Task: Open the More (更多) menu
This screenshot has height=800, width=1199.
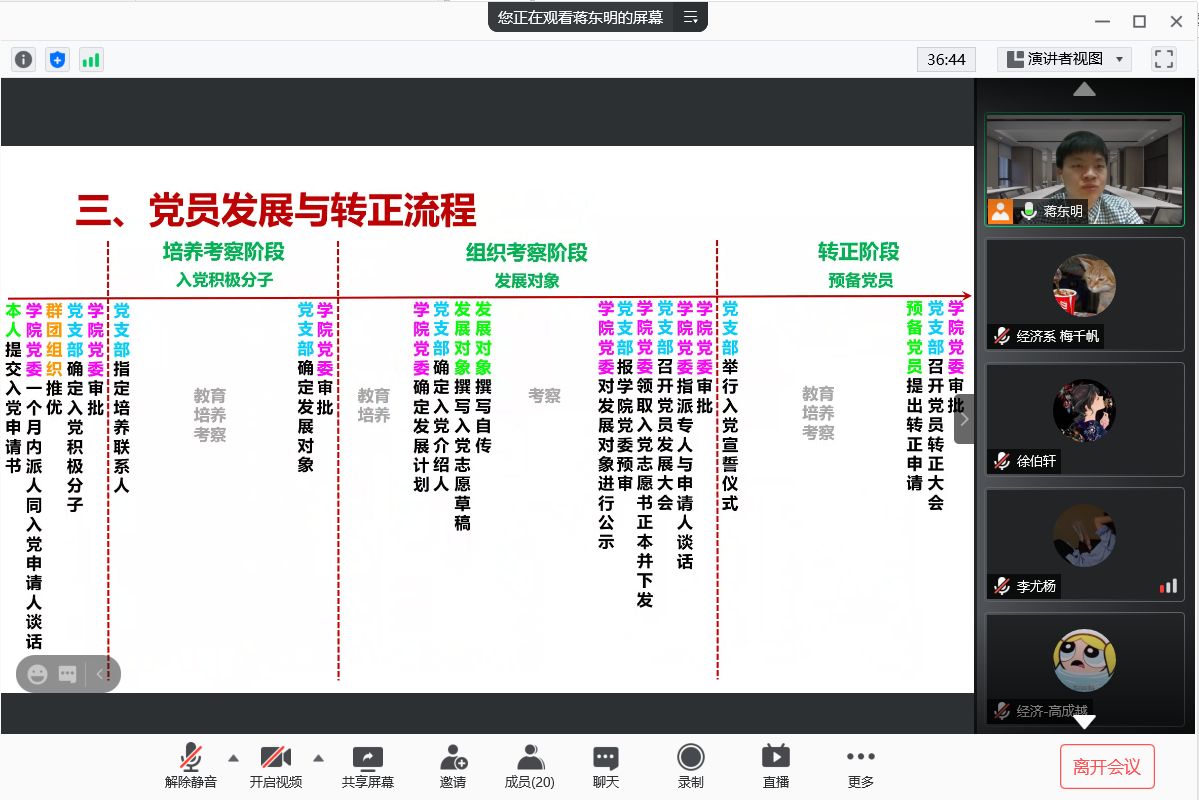Action: (x=860, y=766)
